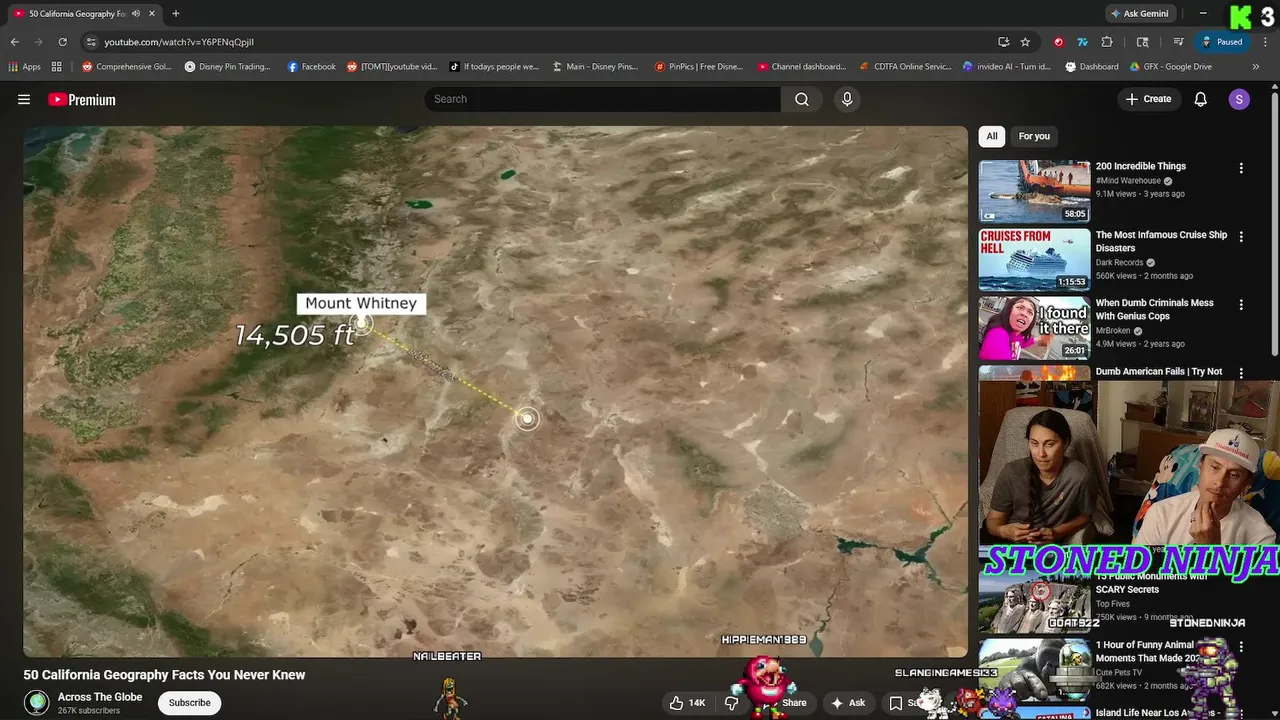This screenshot has width=1280, height=720.
Task: Open Most Infamous Cruise Ship Disasters thumbnail
Action: (1034, 259)
